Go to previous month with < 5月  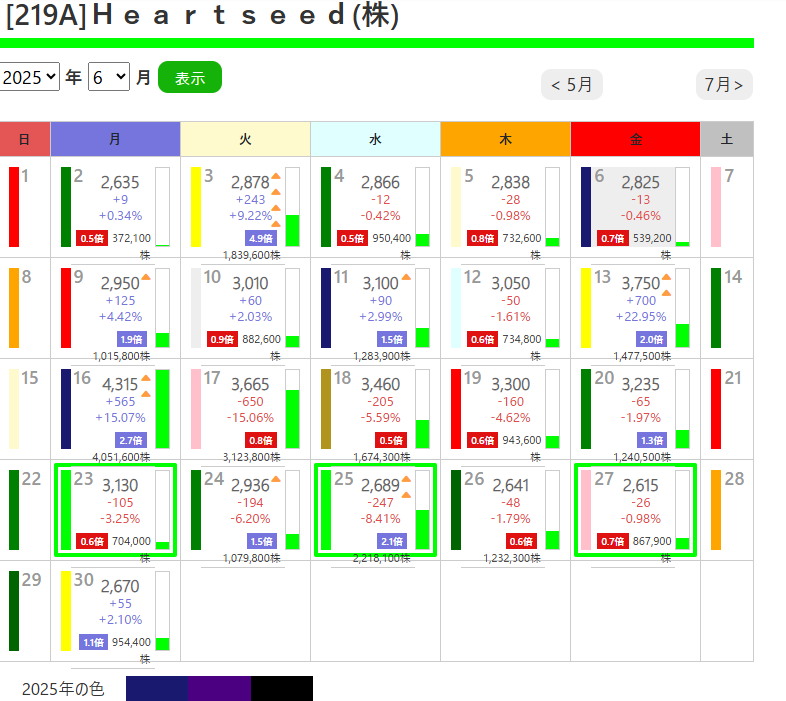tap(572, 85)
